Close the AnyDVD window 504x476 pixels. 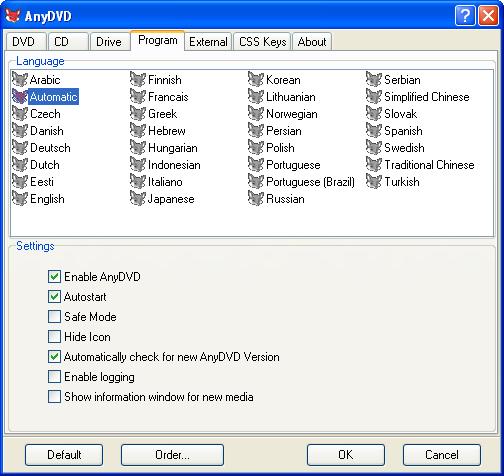[x=488, y=15]
